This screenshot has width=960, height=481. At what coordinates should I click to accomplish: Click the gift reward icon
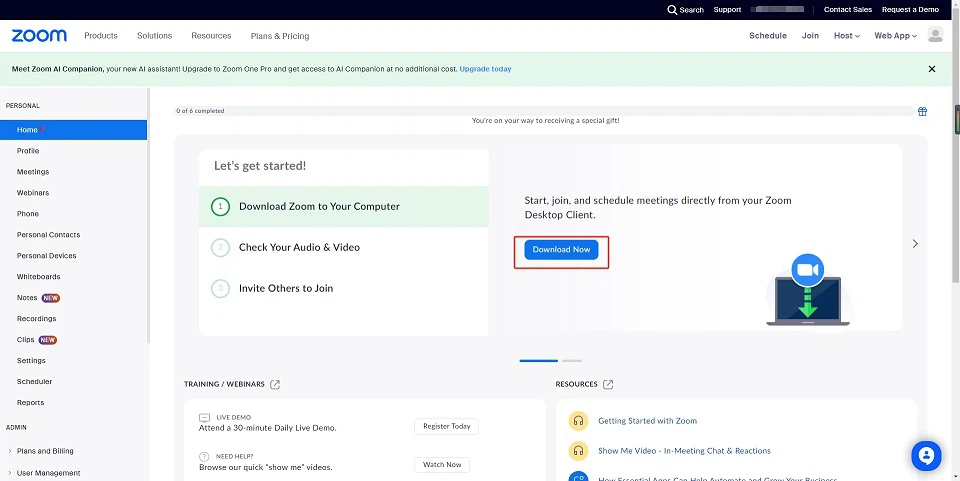(922, 111)
